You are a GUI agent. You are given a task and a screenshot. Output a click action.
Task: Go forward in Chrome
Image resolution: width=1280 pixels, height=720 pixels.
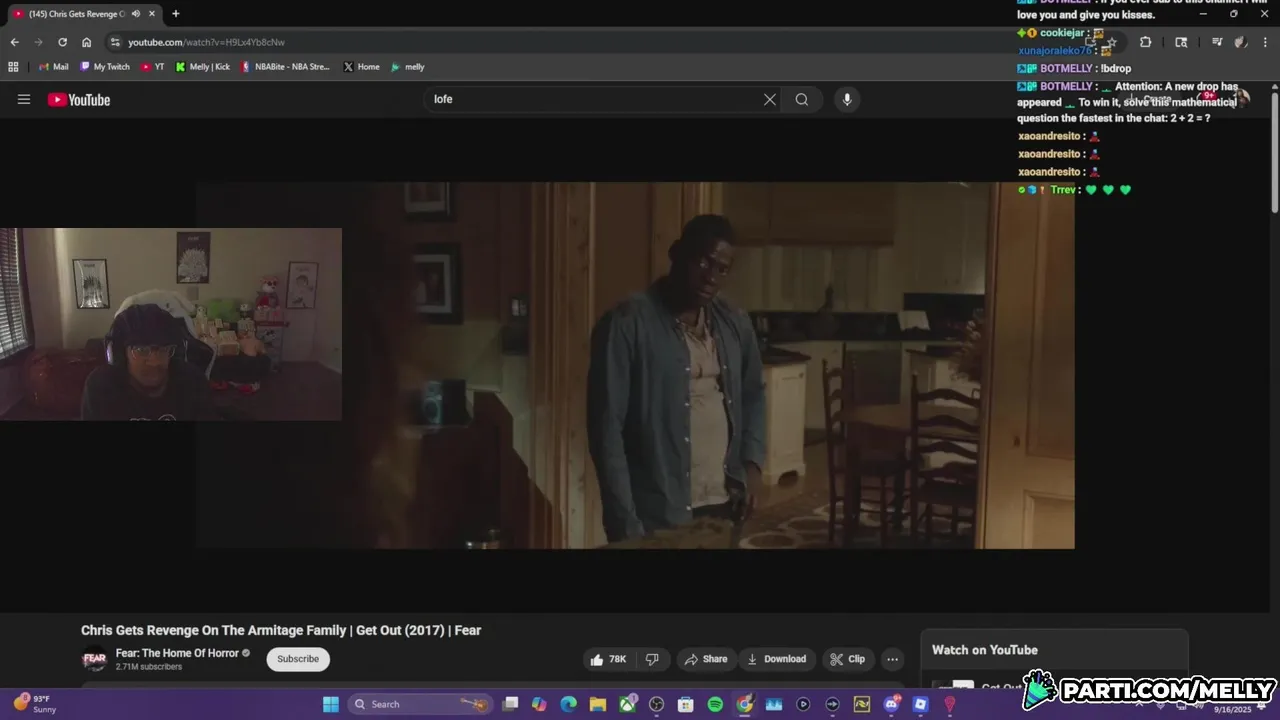point(38,42)
